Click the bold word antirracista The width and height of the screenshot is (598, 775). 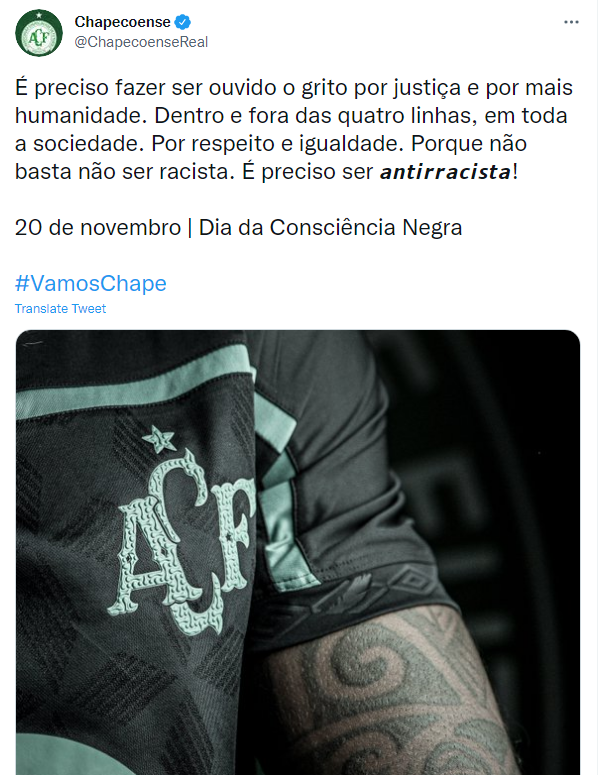point(445,172)
